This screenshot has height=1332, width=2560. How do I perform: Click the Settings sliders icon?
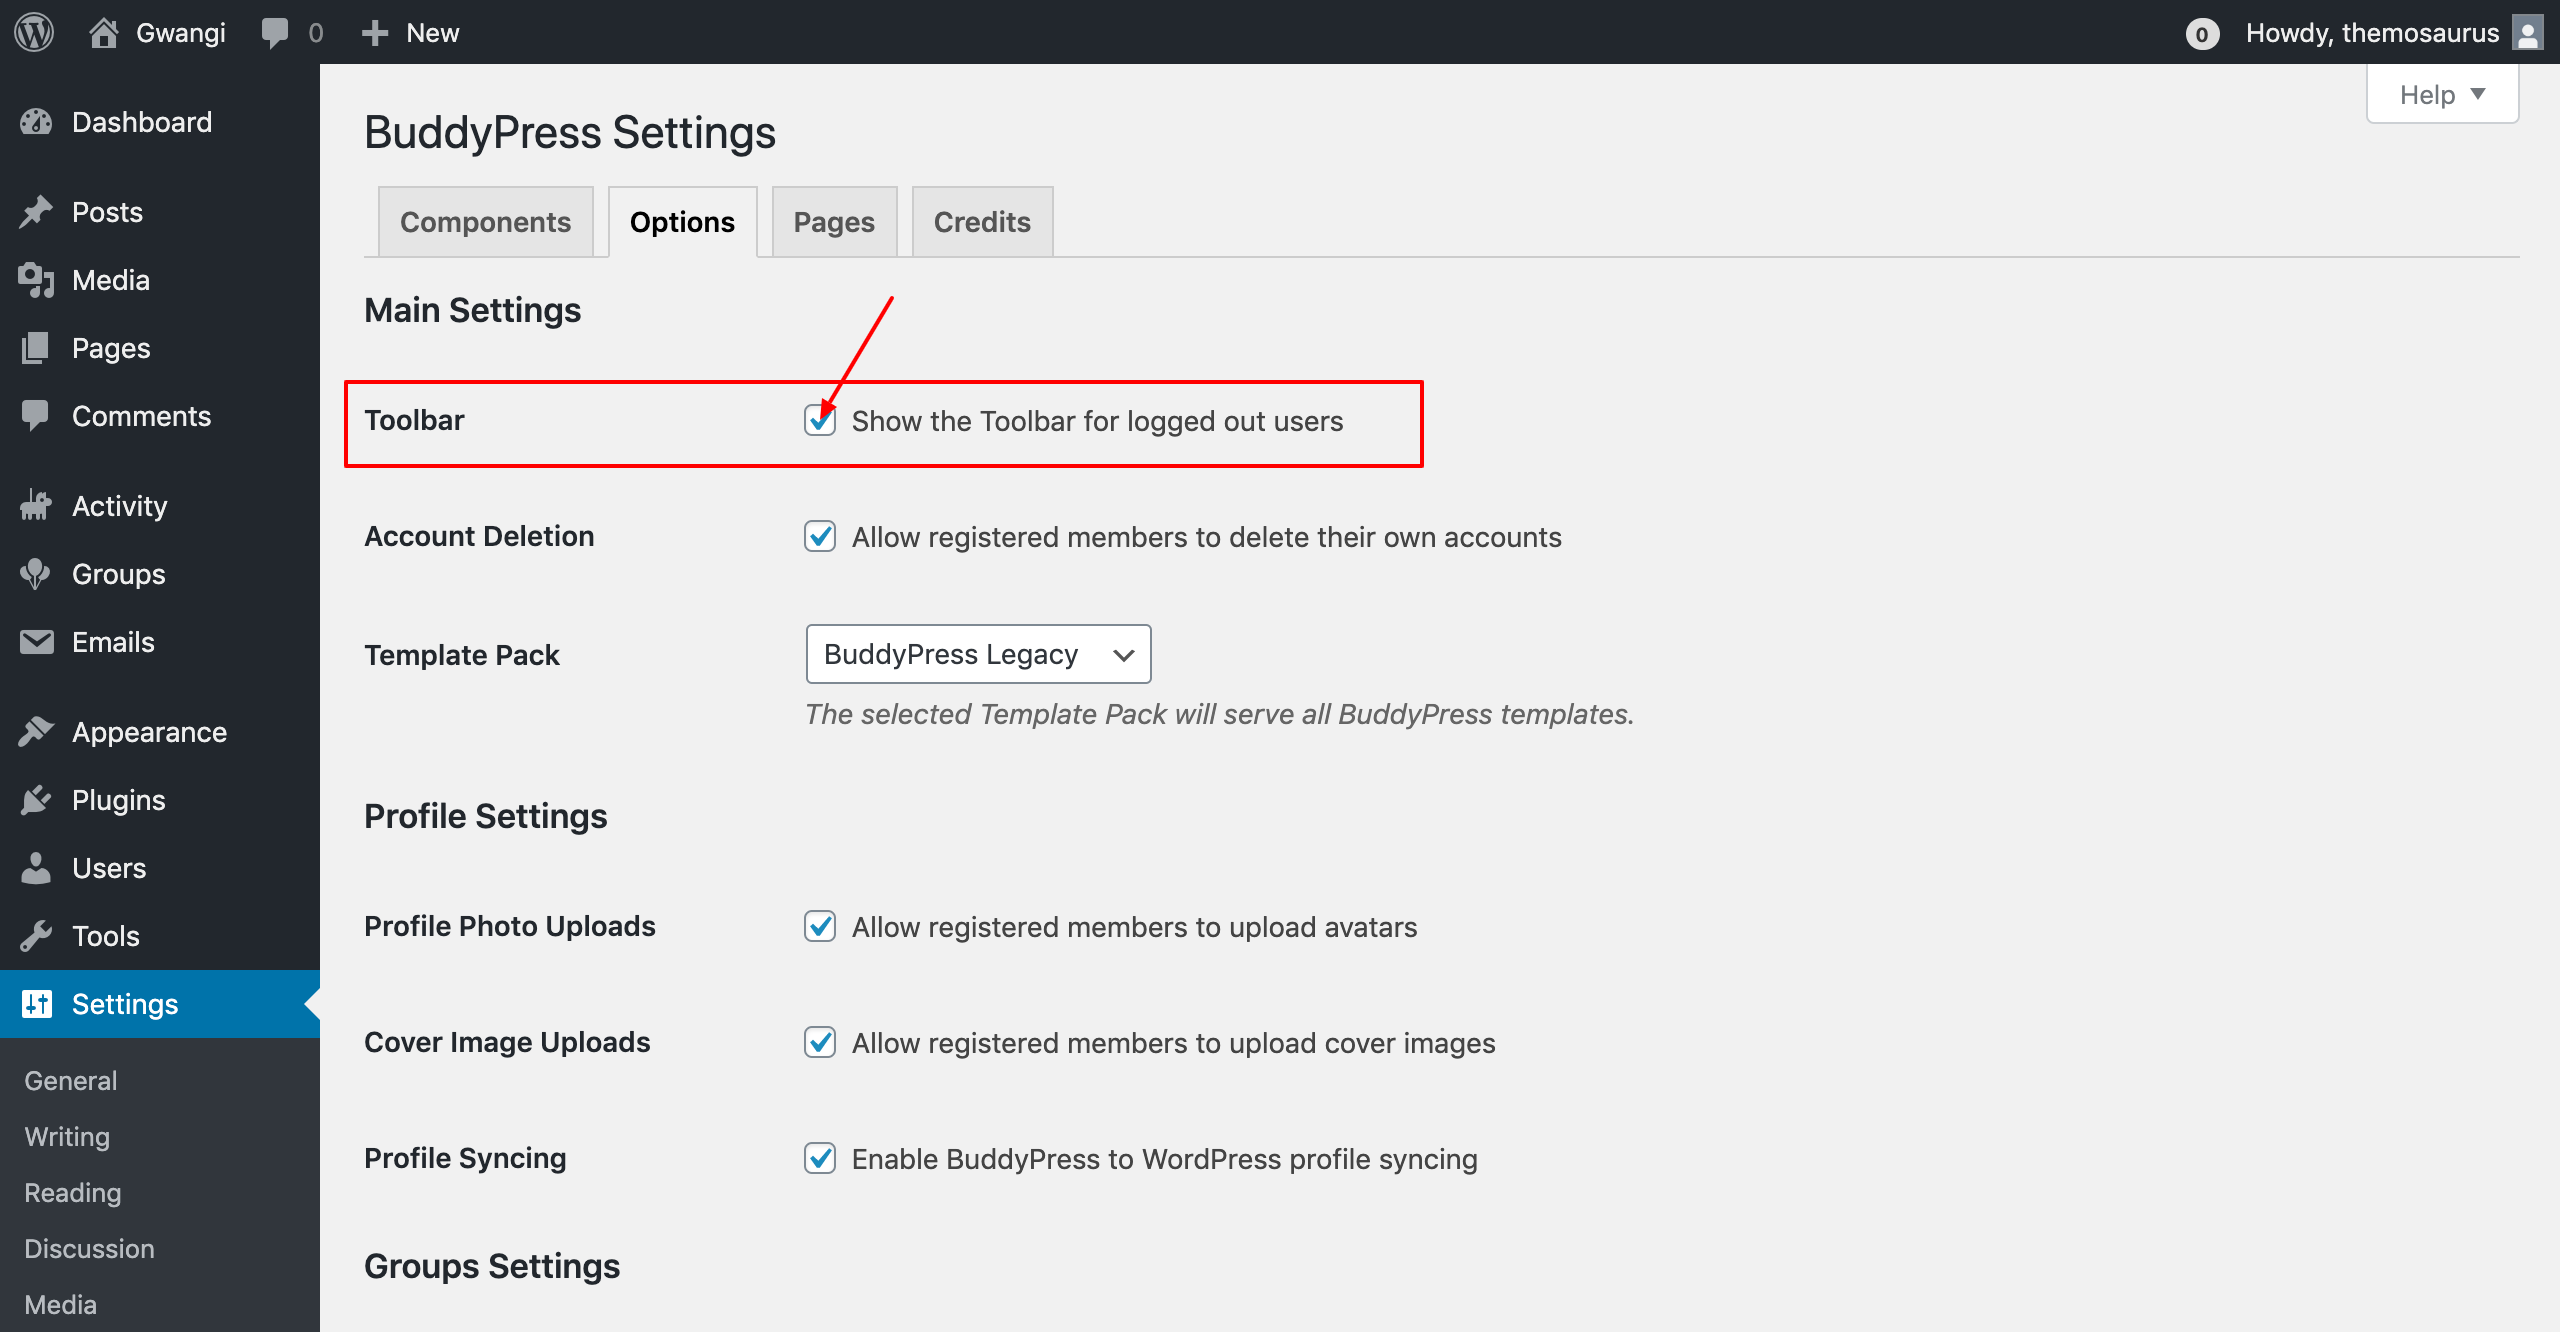[x=36, y=1004]
